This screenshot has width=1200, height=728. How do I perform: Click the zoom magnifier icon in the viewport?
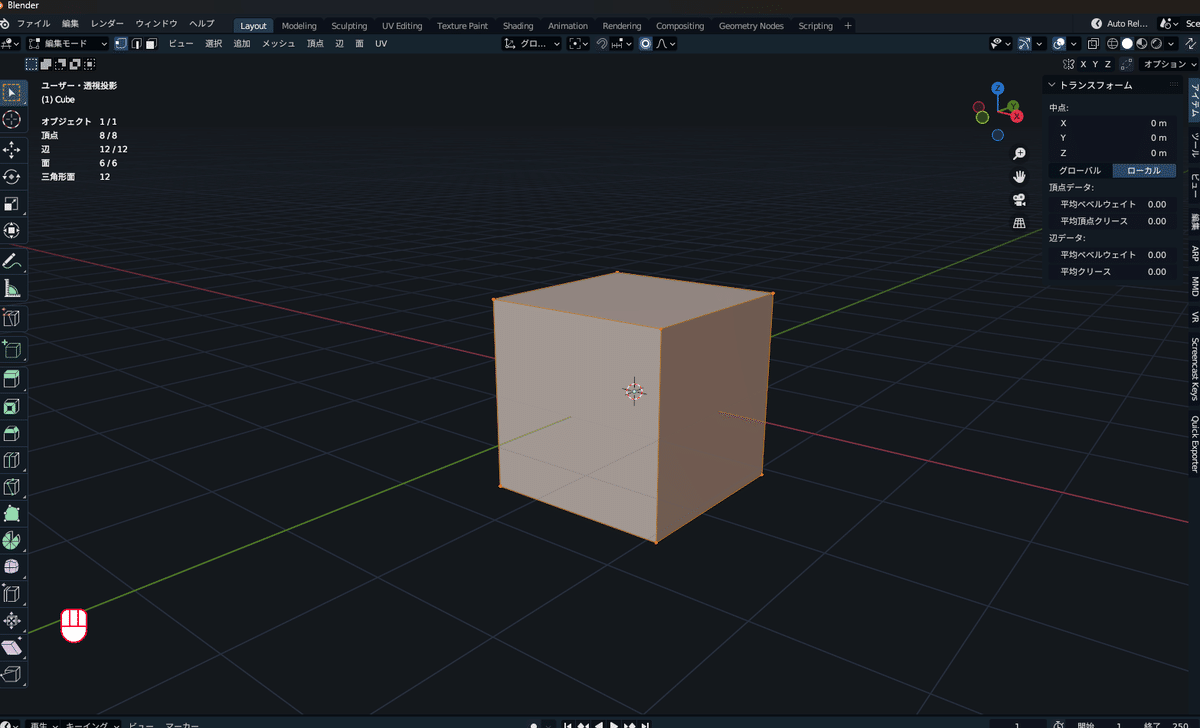tap(1019, 153)
